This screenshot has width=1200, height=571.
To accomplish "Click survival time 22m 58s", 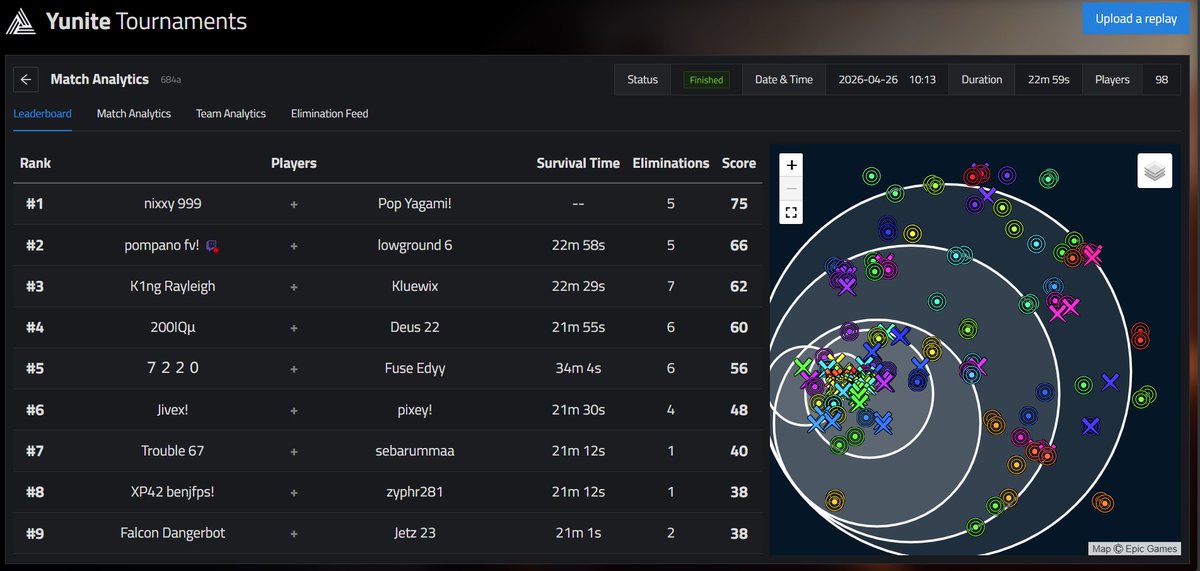I will (x=578, y=246).
